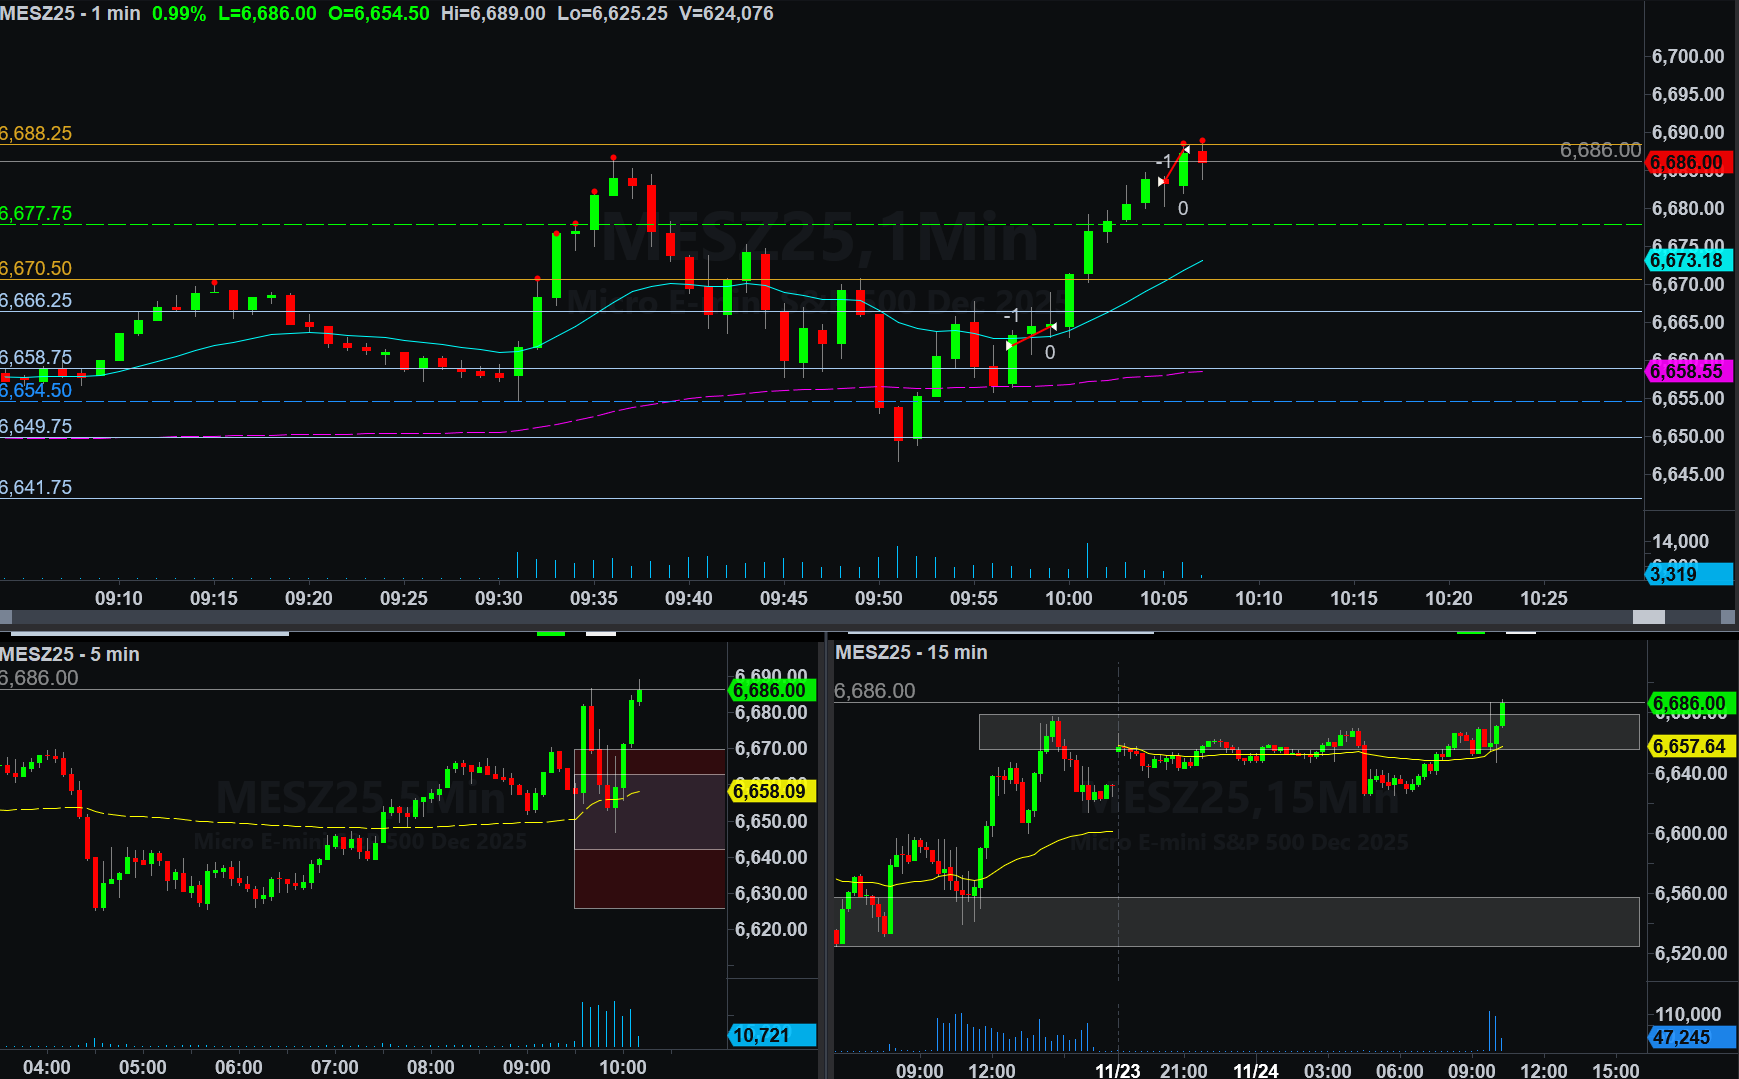Click the 1 min chart scrollbar right arrow
This screenshot has height=1079, width=1739.
(1729, 617)
